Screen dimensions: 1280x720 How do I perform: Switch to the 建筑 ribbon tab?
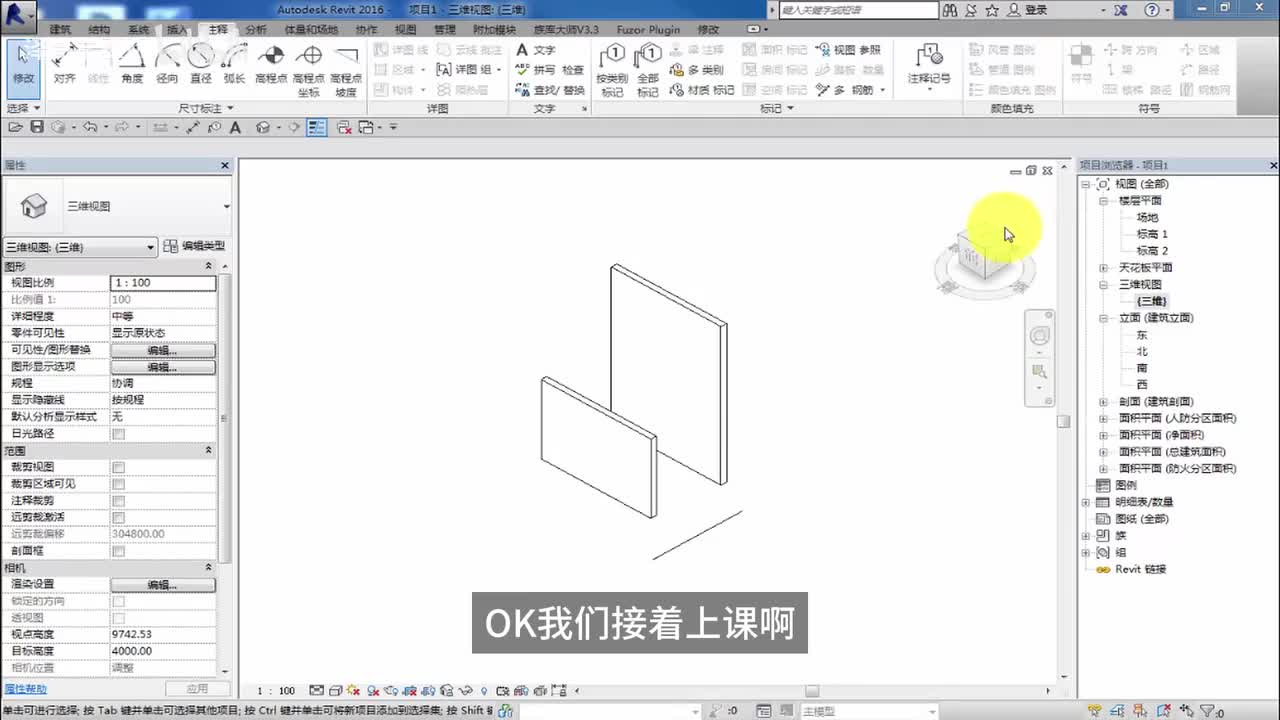[x=60, y=30]
